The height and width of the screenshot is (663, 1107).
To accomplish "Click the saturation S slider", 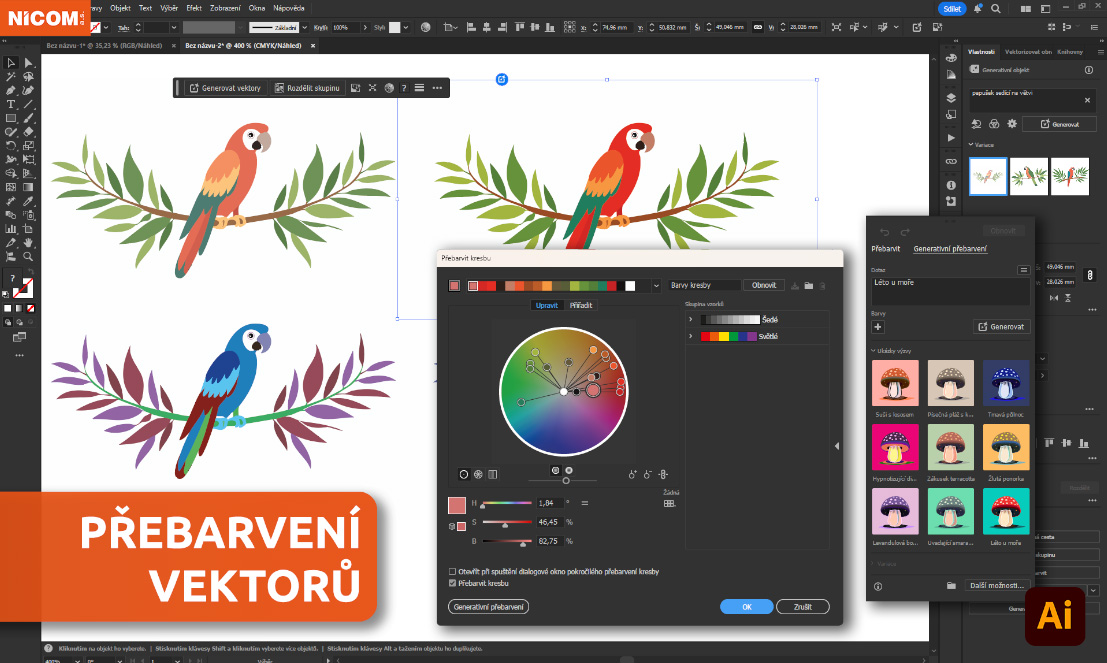I will (x=506, y=522).
